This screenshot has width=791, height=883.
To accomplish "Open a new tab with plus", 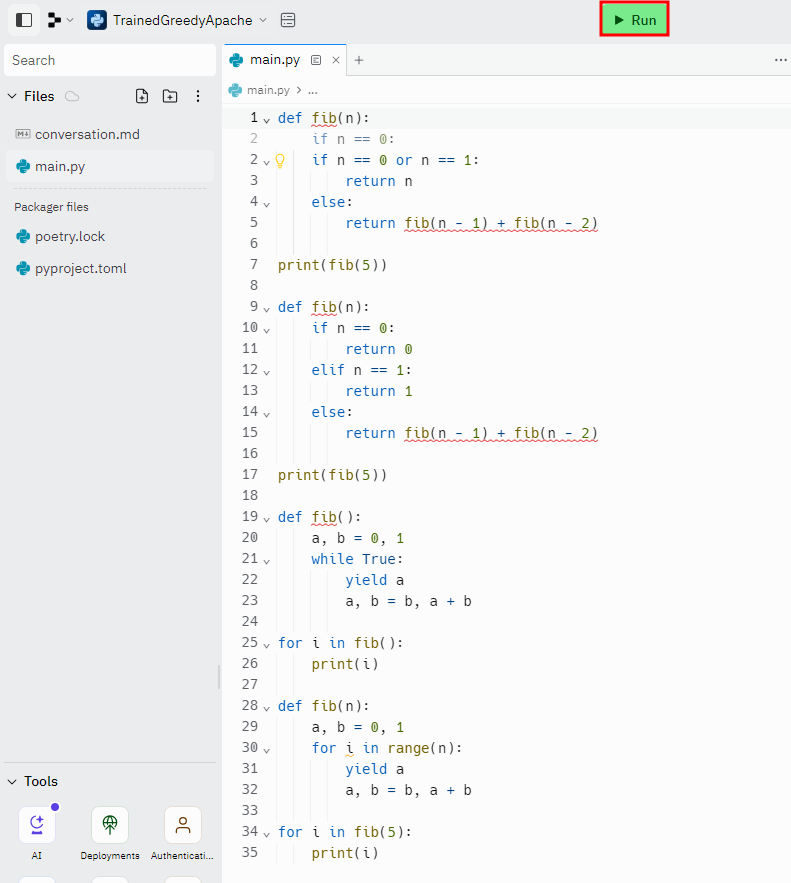I will pos(359,60).
